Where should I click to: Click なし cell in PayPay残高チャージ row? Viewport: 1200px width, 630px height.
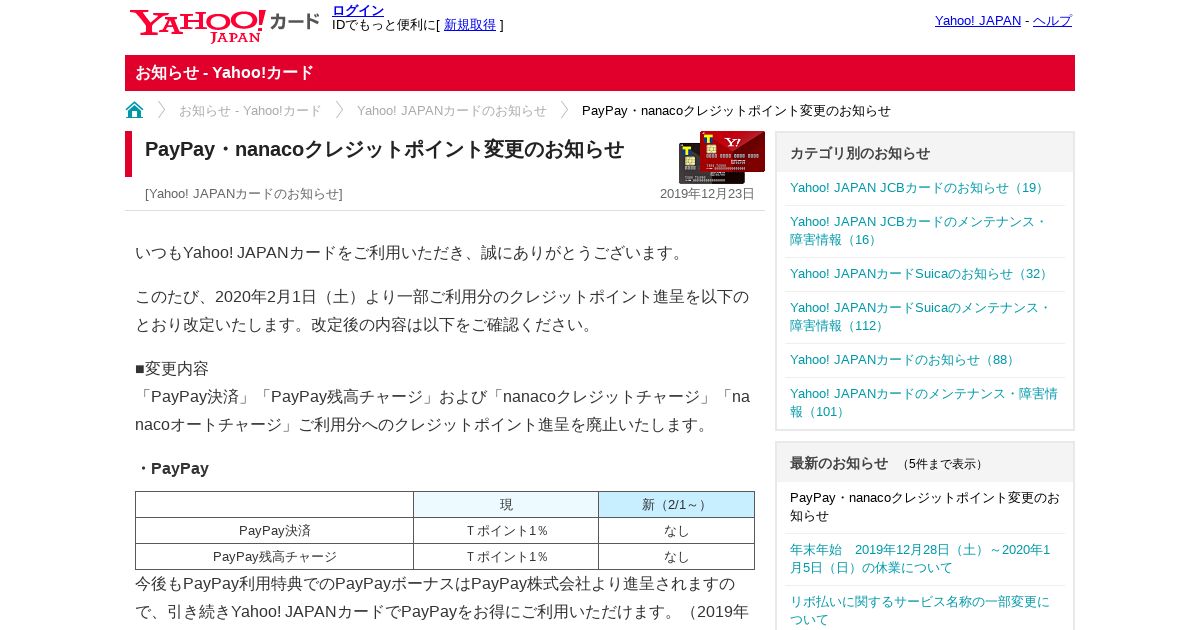point(676,557)
